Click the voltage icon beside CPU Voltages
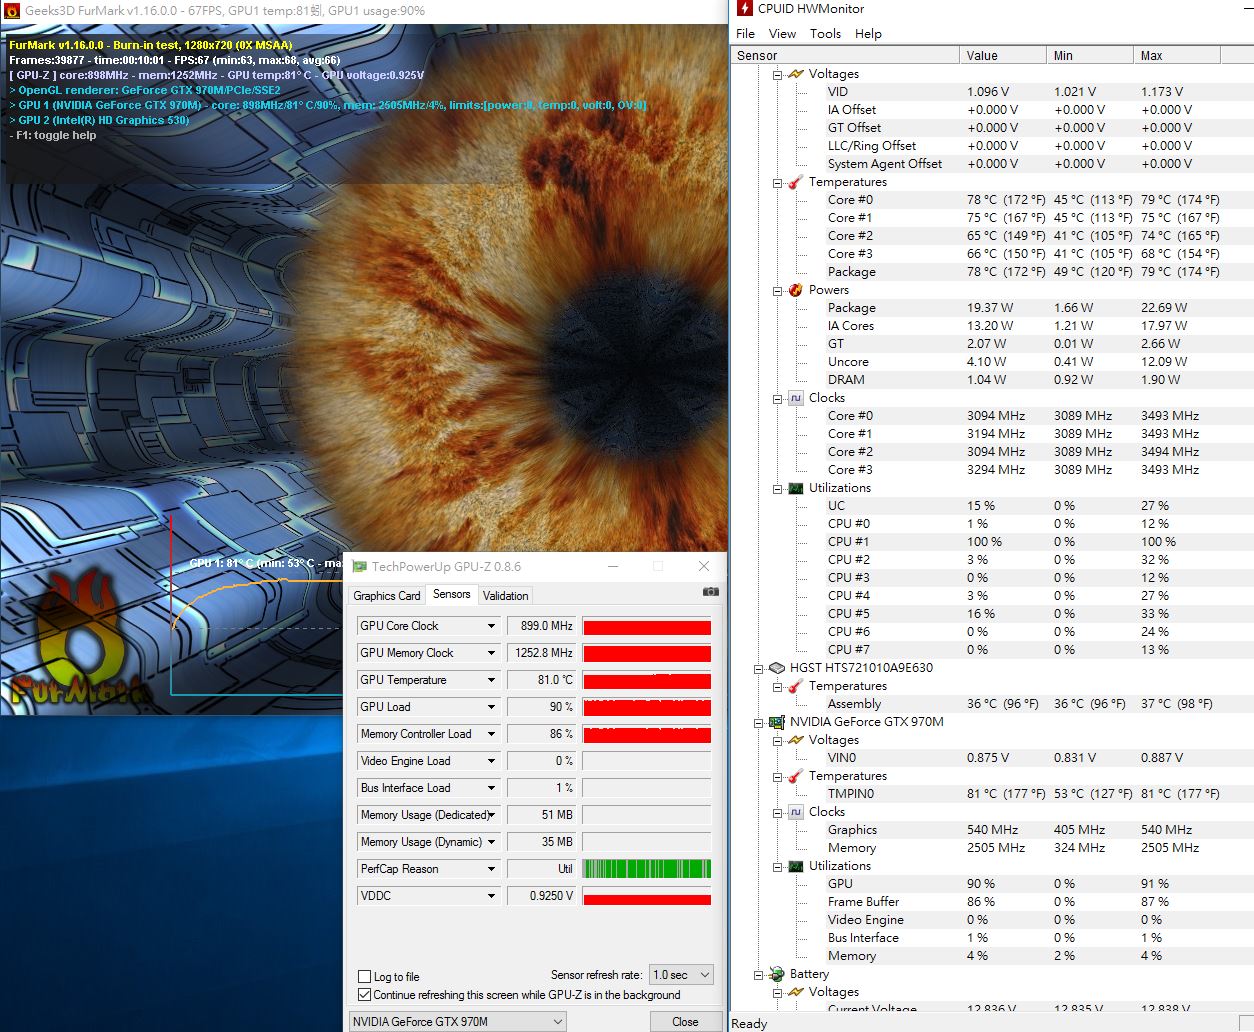This screenshot has height=1032, width=1254. click(x=796, y=74)
